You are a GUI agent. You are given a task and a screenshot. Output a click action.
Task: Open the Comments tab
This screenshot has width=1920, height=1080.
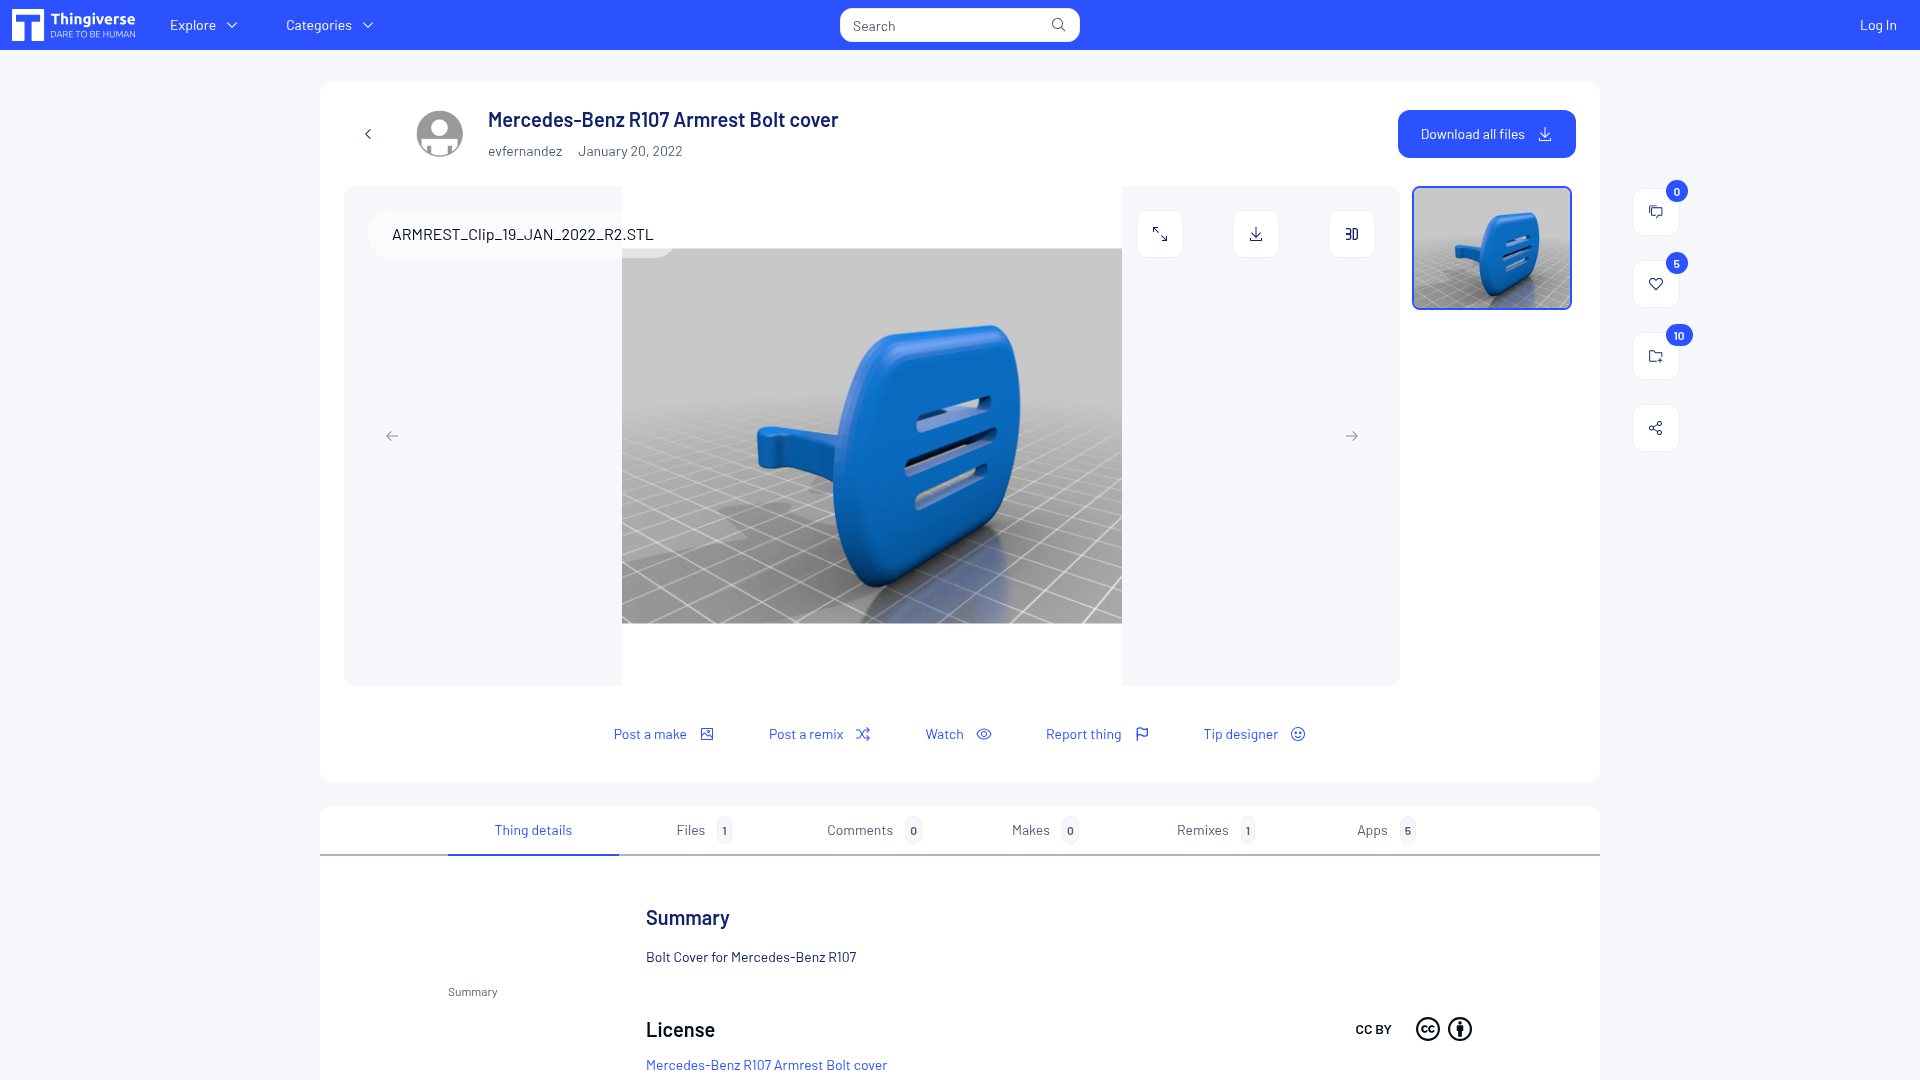tap(874, 830)
